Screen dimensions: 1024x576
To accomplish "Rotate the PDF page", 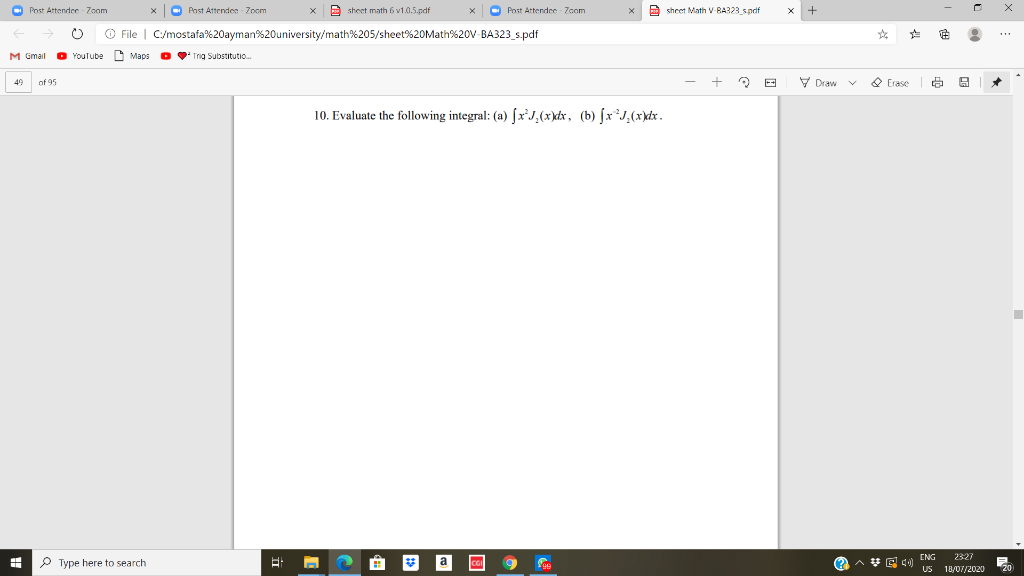I will click(x=745, y=82).
